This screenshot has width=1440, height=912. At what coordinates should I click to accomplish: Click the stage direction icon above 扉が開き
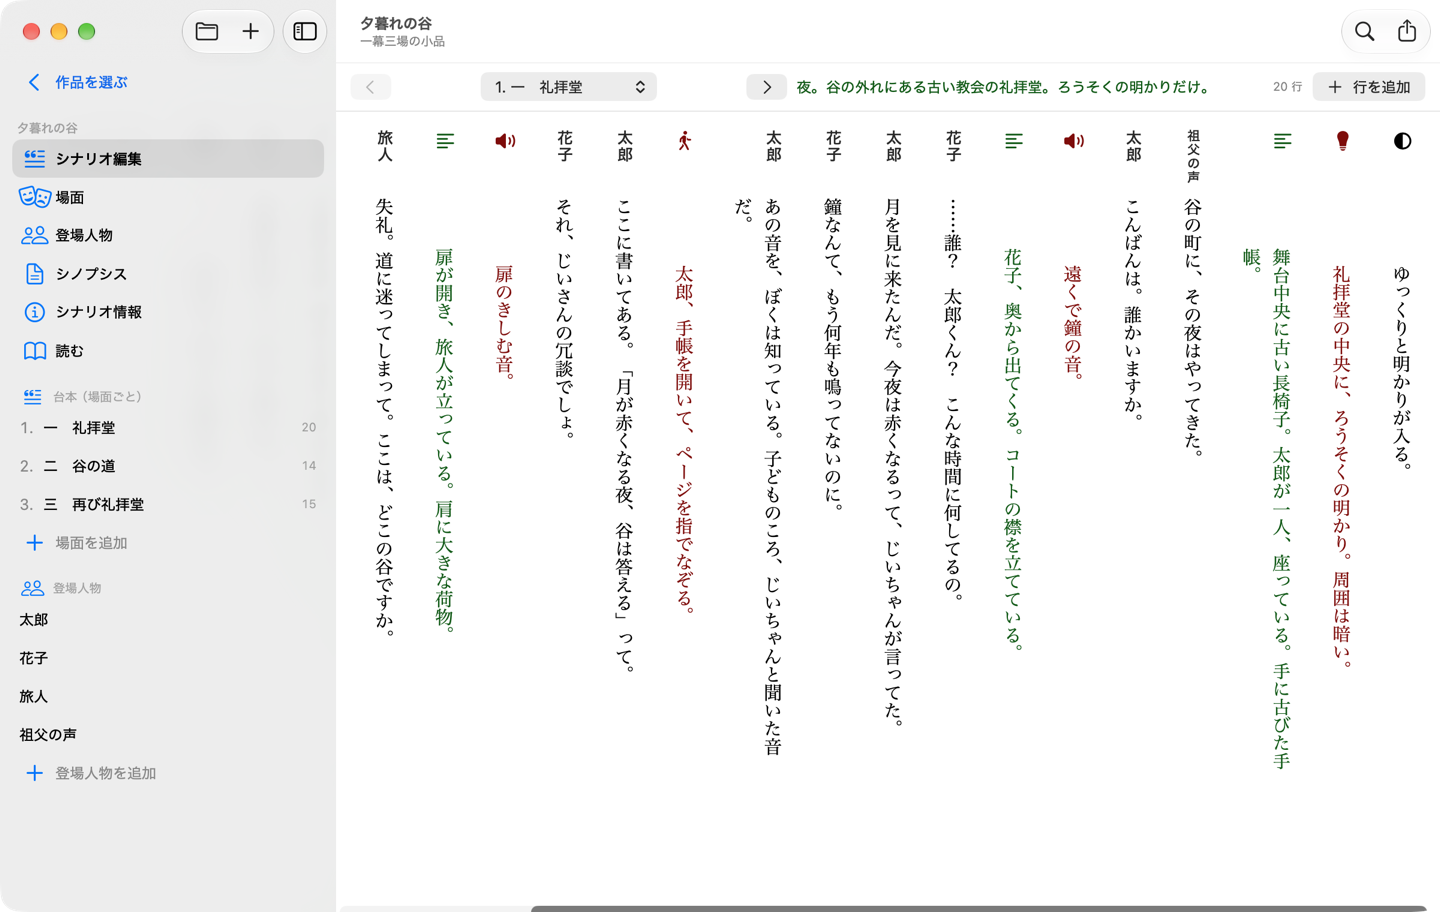tap(445, 141)
